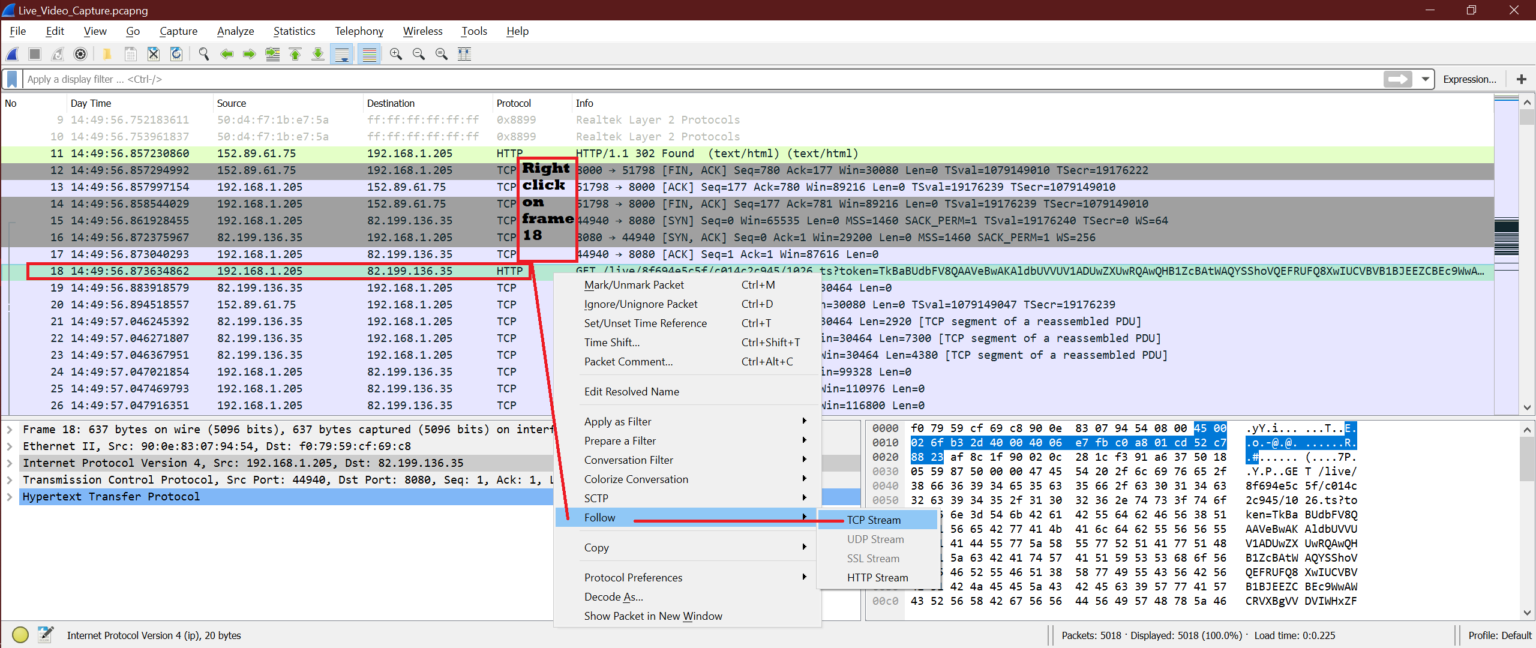This screenshot has width=1536, height=648.
Task: Click the Expert Information circle in status bar
Action: (19, 634)
